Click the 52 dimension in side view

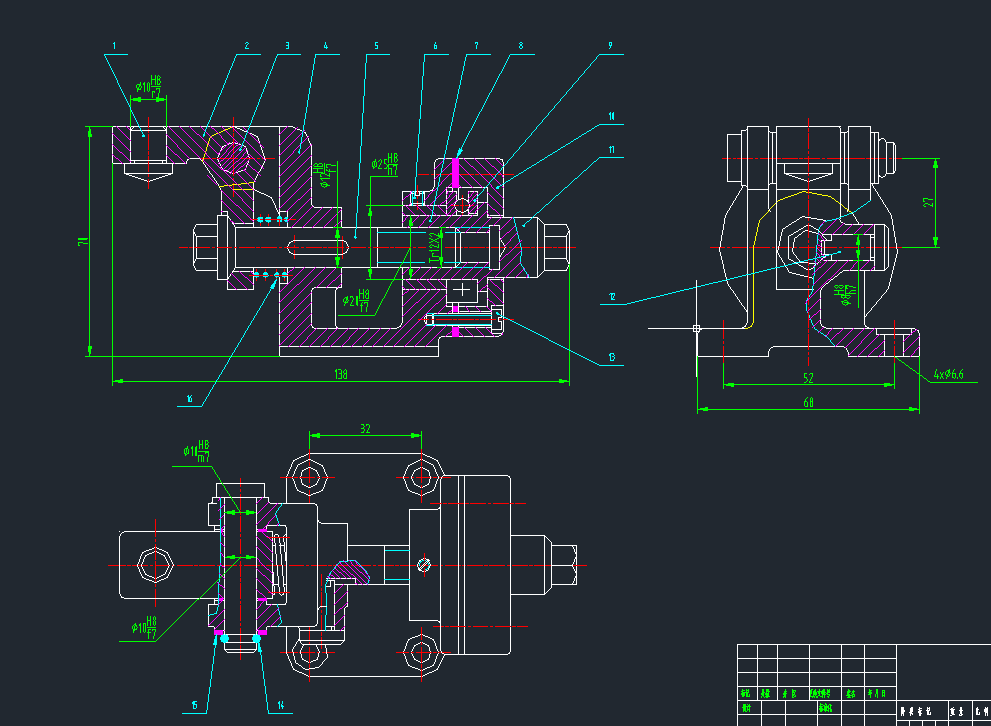tap(808, 377)
